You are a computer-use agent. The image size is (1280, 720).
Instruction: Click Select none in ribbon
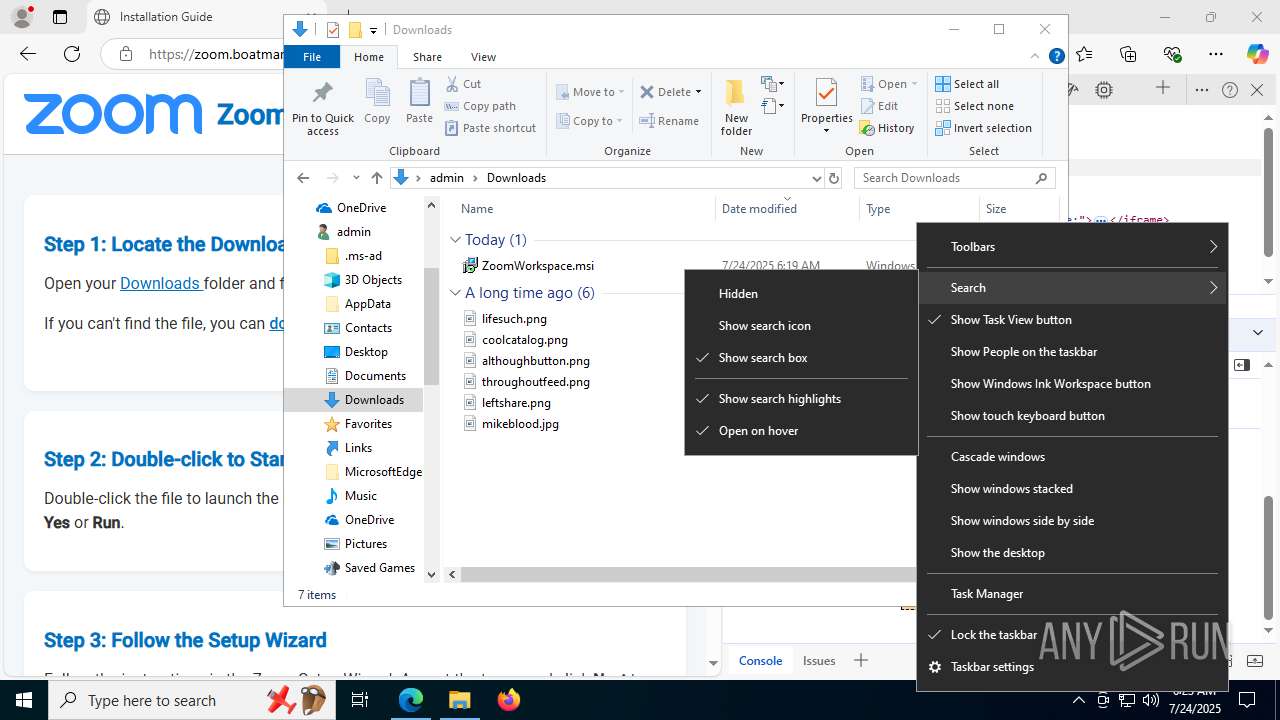tap(974, 106)
